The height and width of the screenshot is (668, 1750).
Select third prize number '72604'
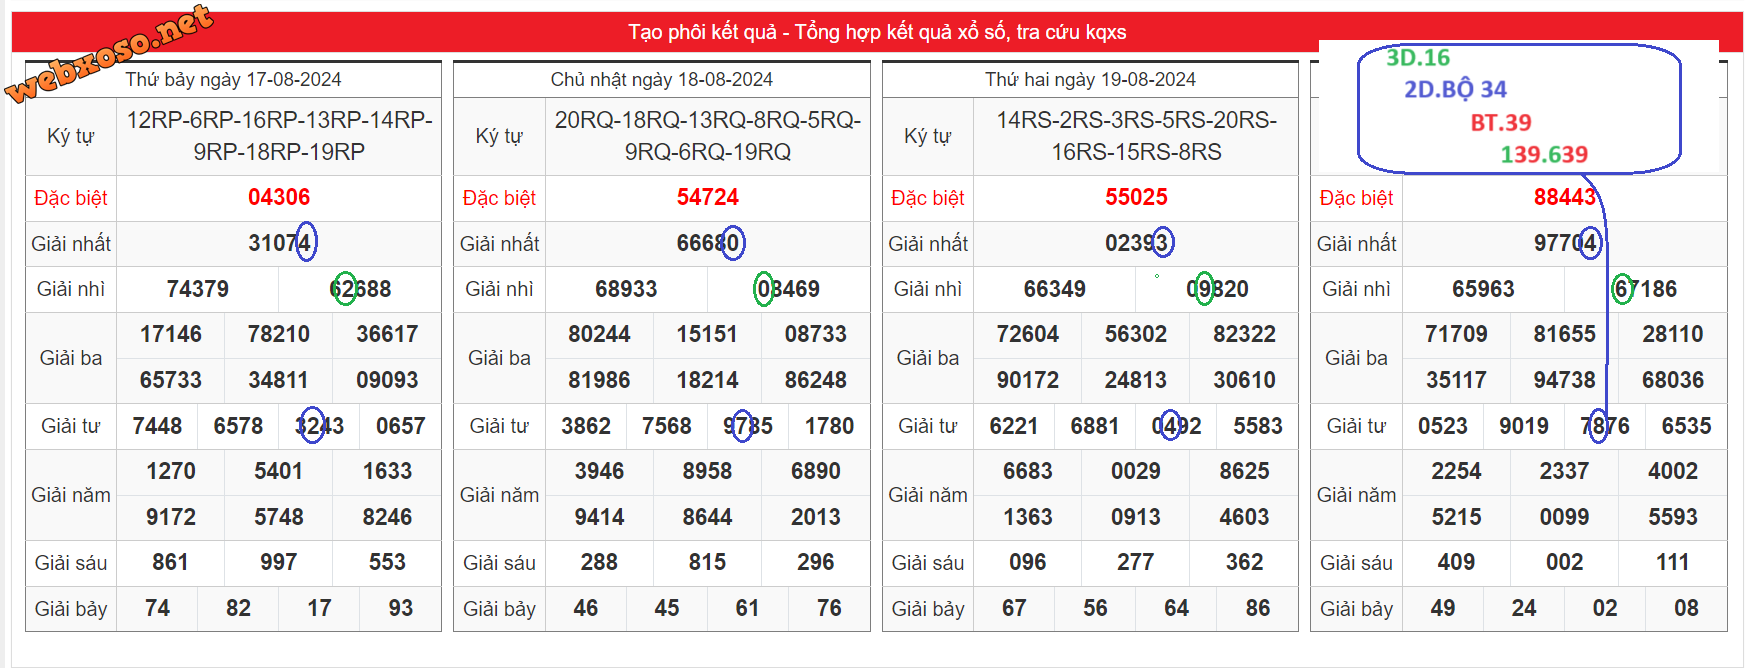[x=1027, y=334]
